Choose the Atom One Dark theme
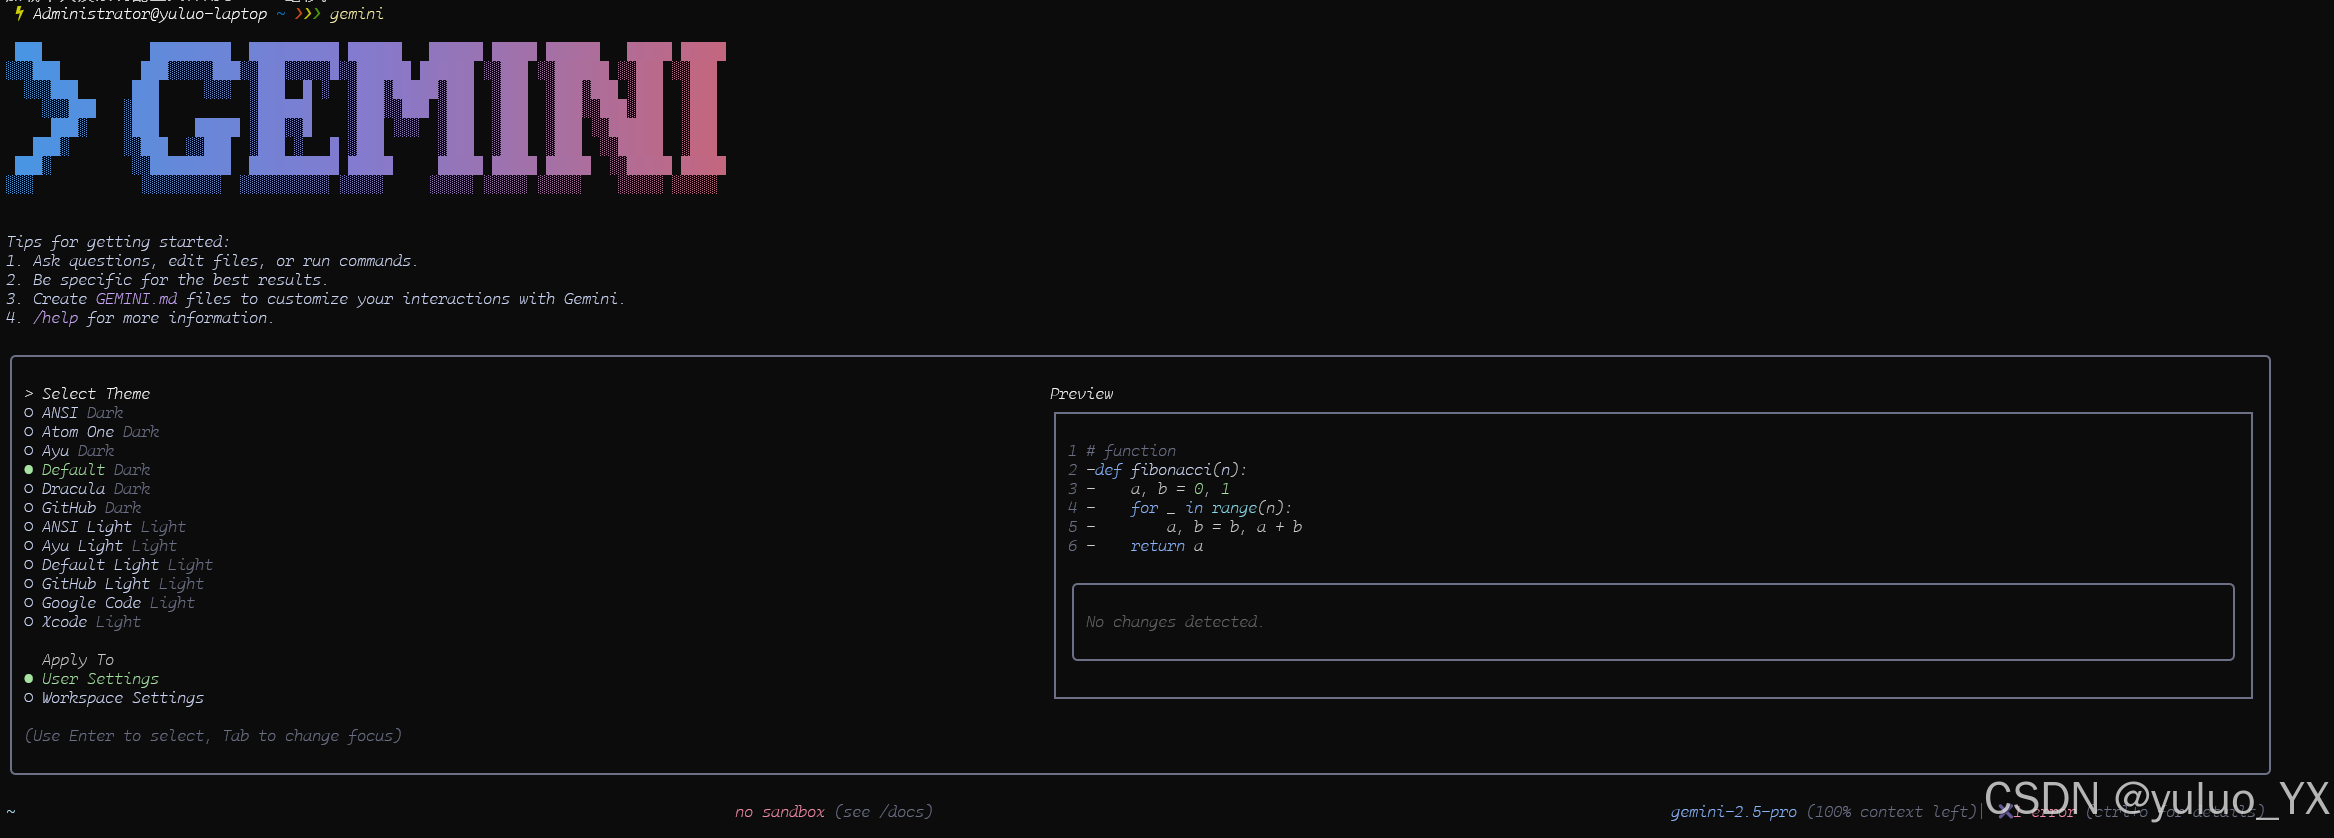2334x838 pixels. click(x=92, y=432)
